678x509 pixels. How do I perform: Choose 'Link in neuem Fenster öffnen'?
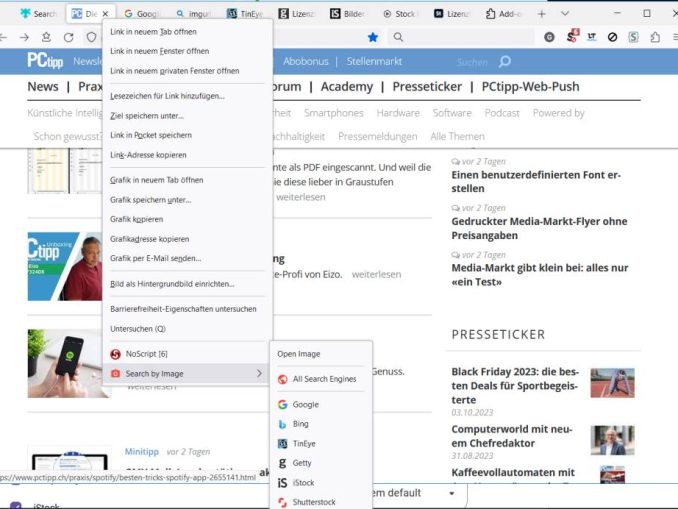(188, 51)
